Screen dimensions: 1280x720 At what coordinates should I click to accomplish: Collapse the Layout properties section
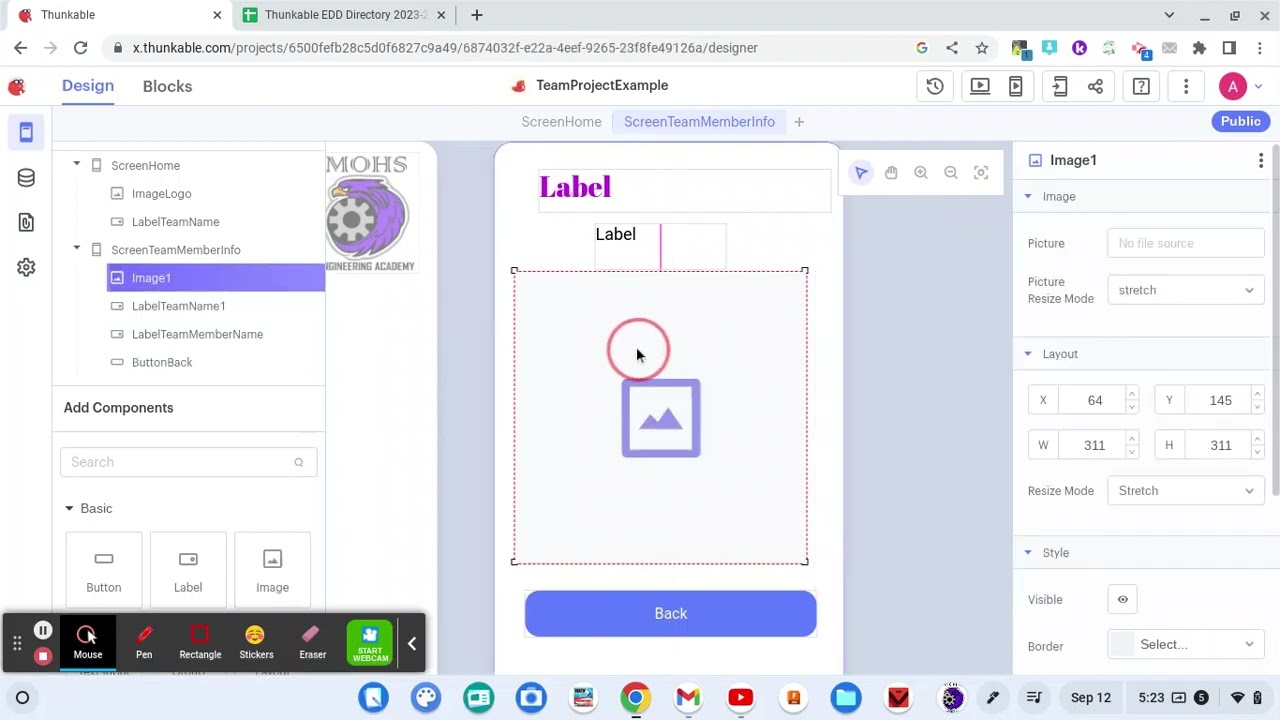click(1027, 353)
